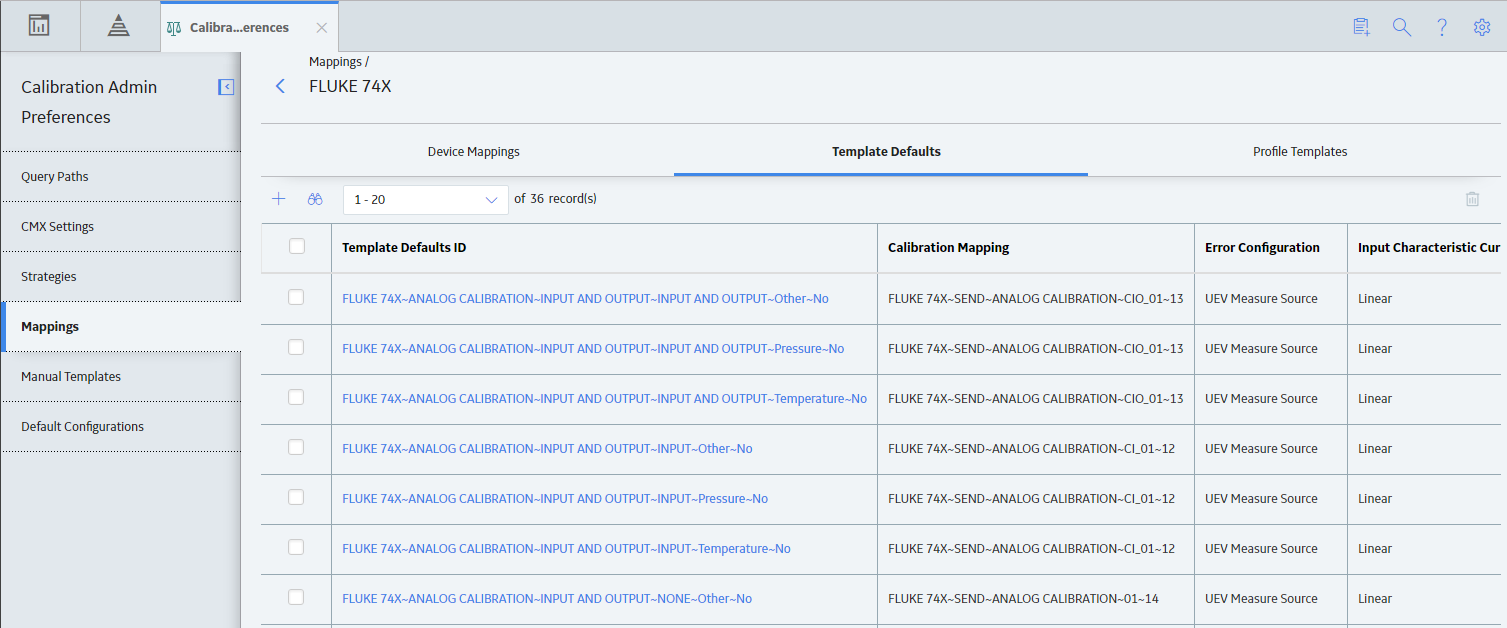Image resolution: width=1507 pixels, height=628 pixels.
Task: Go back with the left chevron
Action: [280, 86]
